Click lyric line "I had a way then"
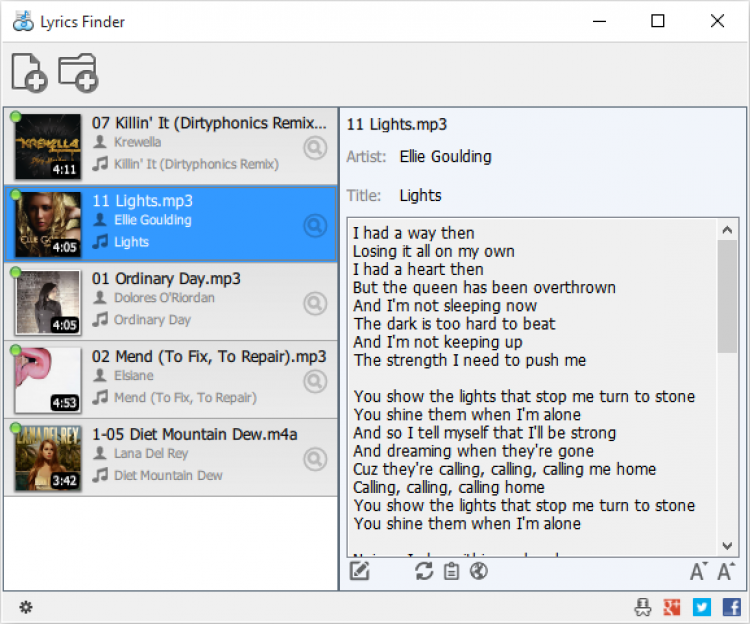 tap(414, 233)
